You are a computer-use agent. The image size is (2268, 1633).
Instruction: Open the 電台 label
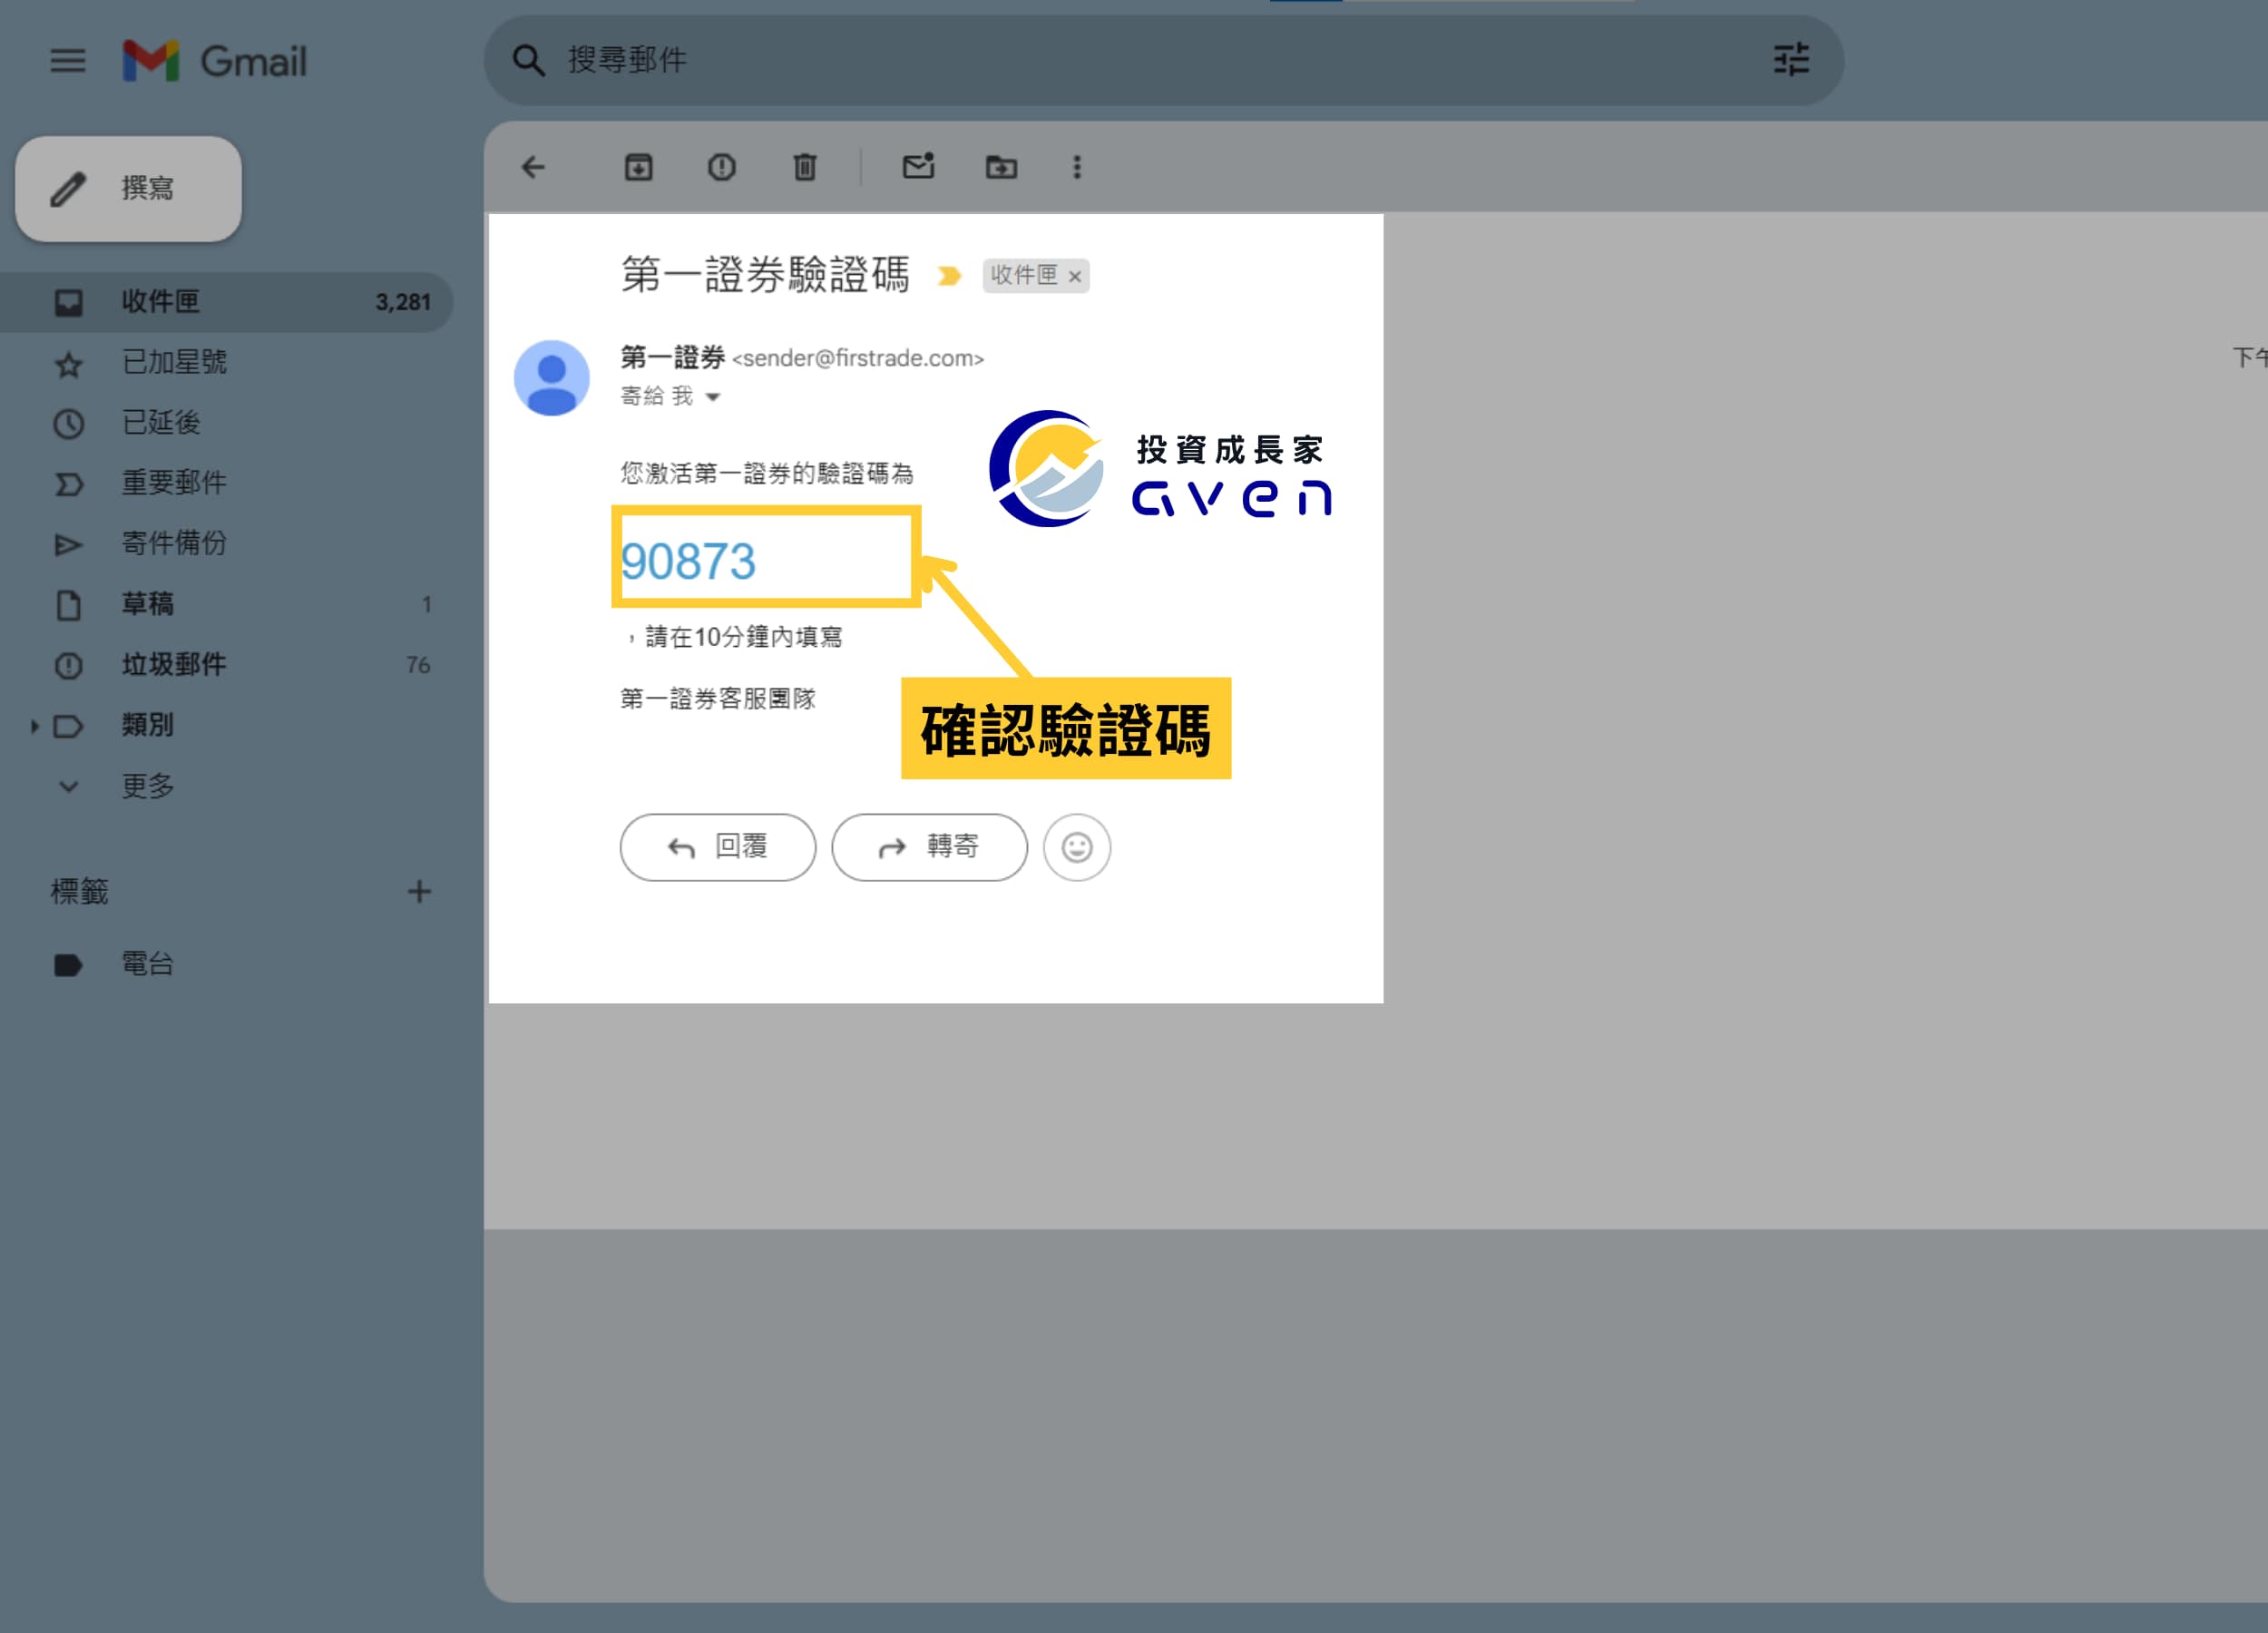coord(226,964)
